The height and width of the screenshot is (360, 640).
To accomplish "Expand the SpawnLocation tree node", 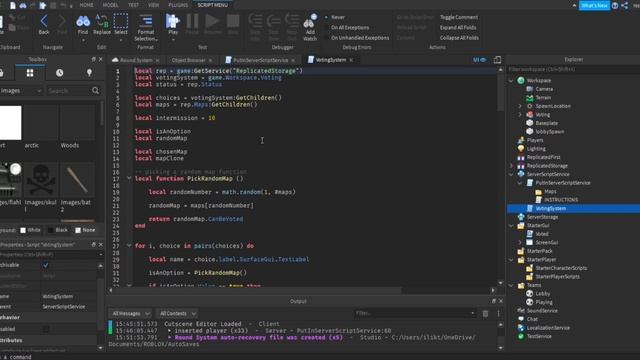I will [x=520, y=106].
